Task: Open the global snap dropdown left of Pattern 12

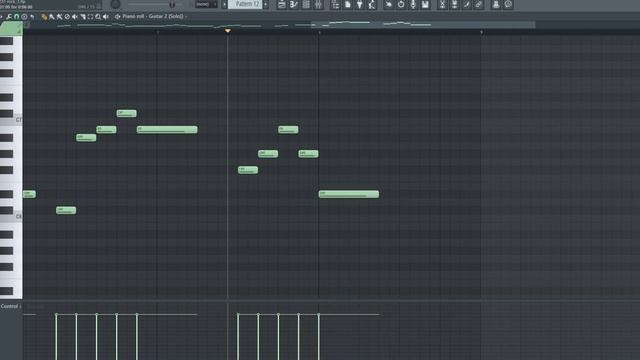Action: (206, 4)
